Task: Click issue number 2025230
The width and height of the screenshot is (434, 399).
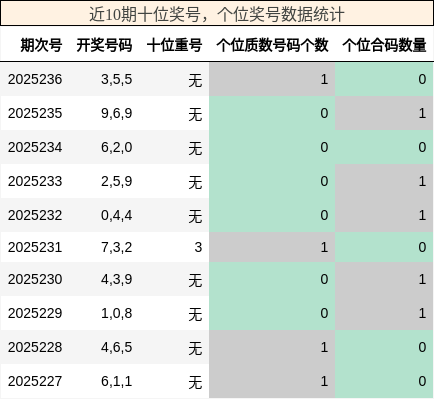Action: coord(35,279)
